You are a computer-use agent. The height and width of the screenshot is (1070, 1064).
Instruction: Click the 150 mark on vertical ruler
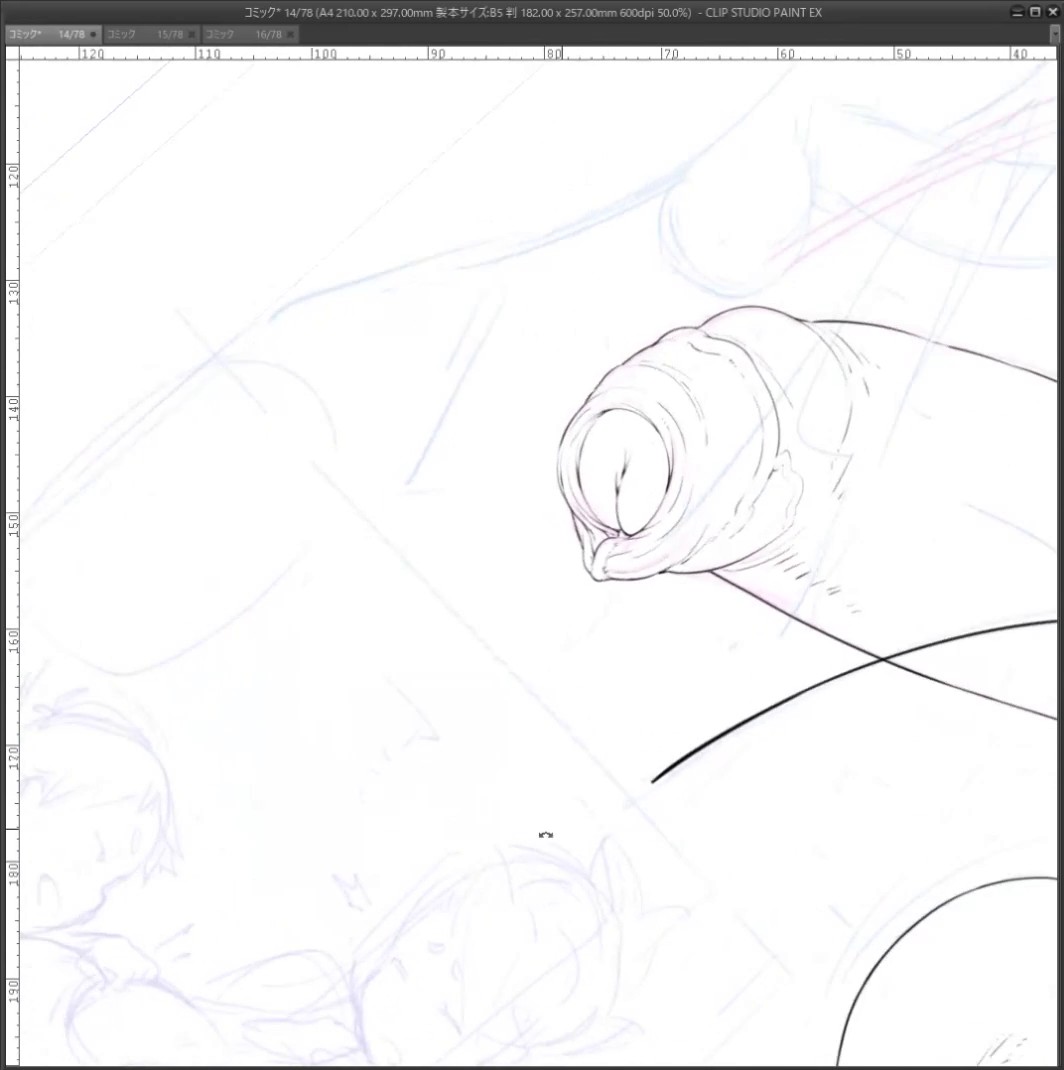[13, 525]
